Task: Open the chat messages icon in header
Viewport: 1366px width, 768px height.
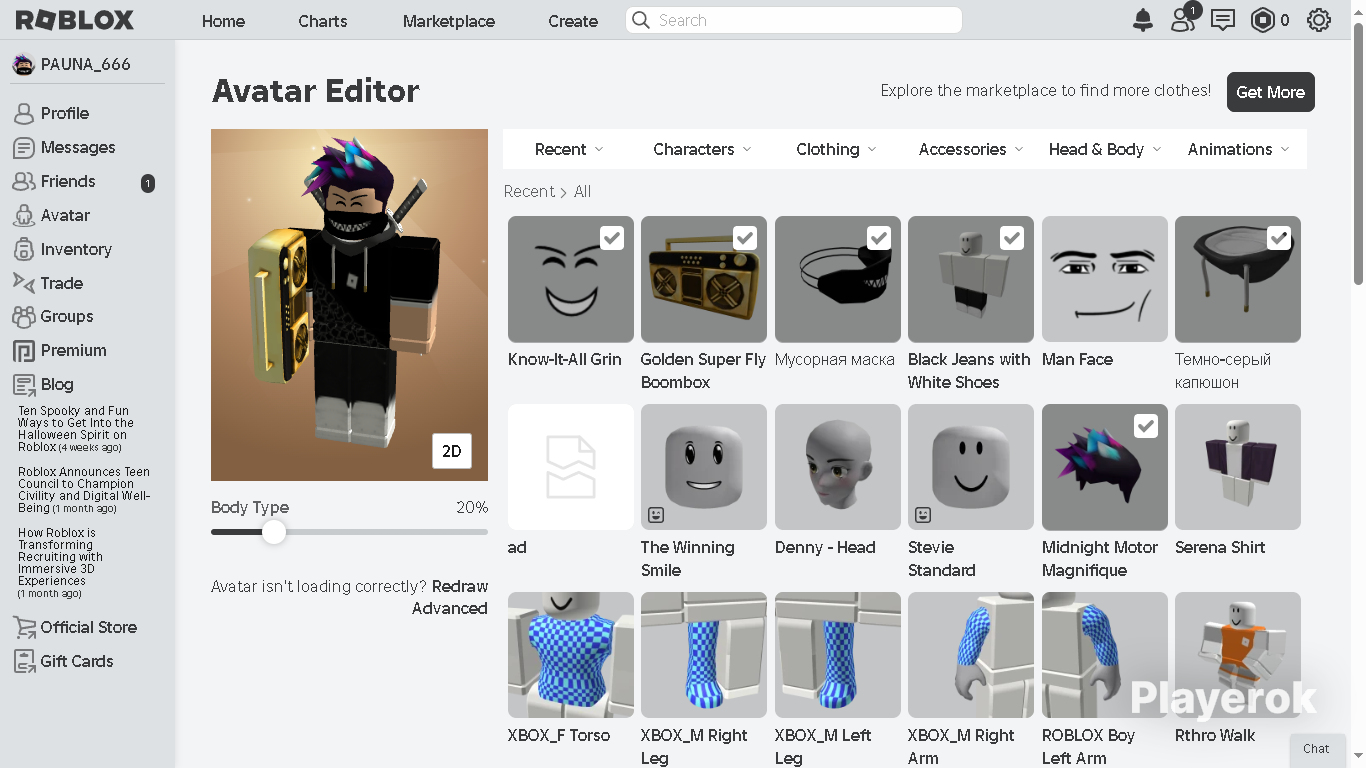Action: click(x=1223, y=20)
